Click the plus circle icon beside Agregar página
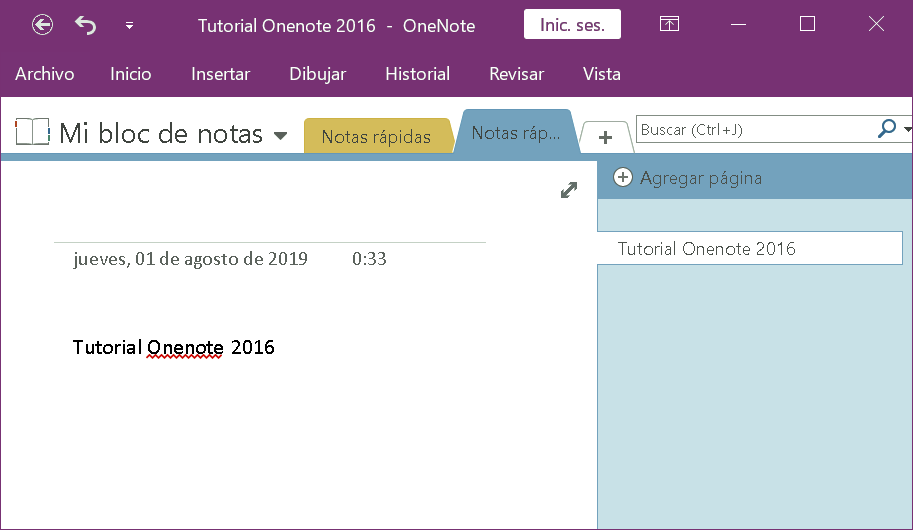913x530 pixels. pos(622,177)
